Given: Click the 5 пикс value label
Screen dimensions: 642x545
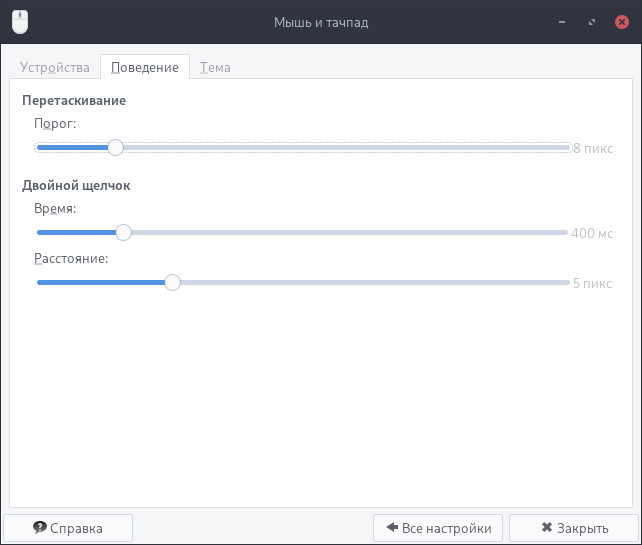Looking at the screenshot, I should pos(592,283).
